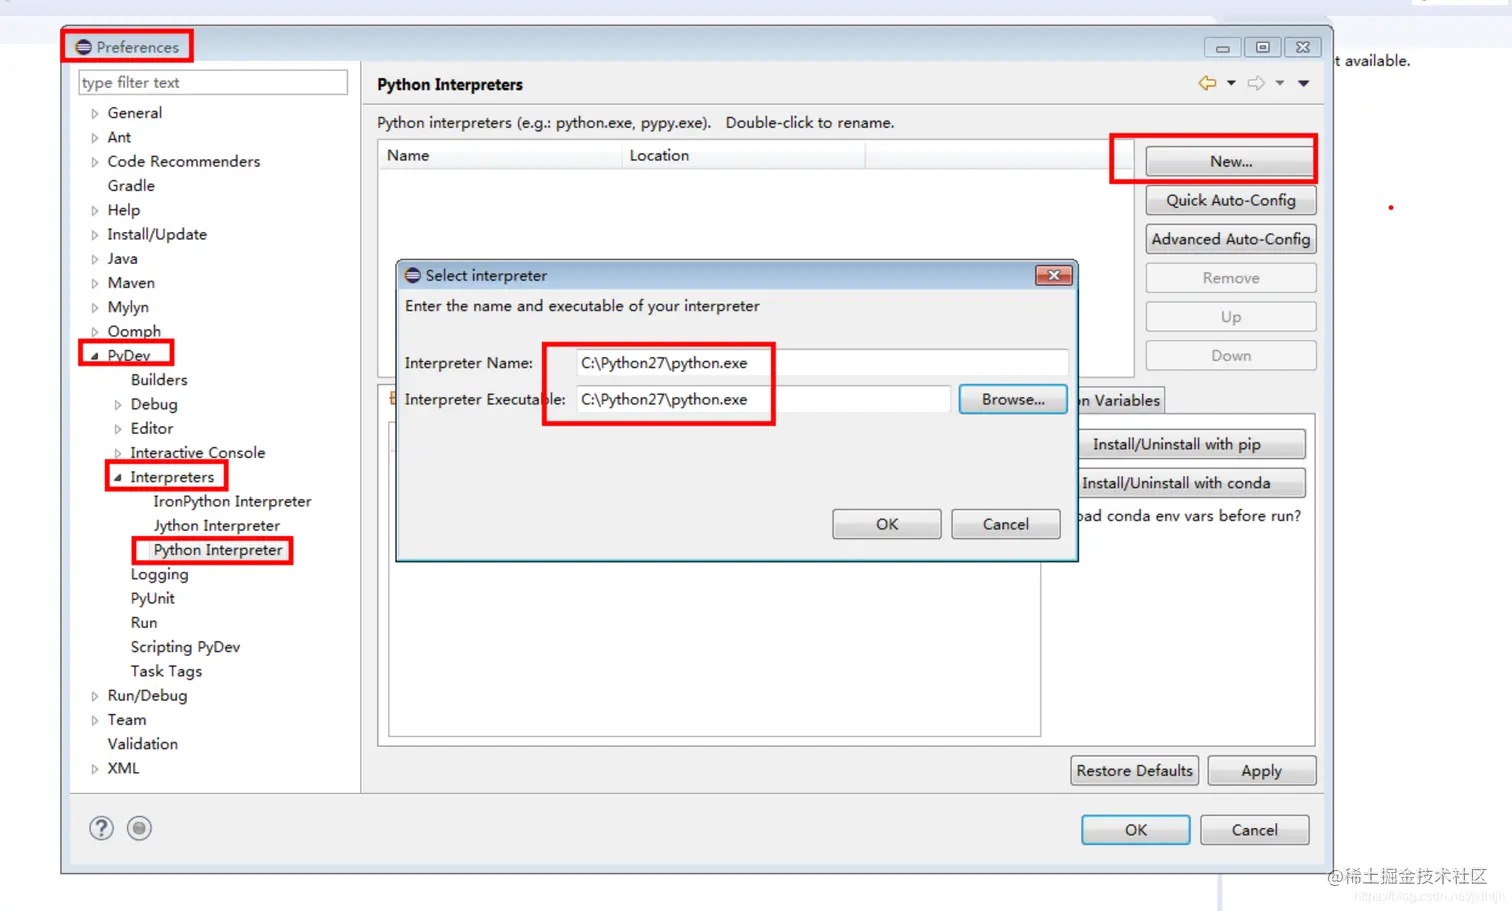Screen dimensions: 1512x911
Task: Select Task Tags tree item
Action: tap(166, 671)
